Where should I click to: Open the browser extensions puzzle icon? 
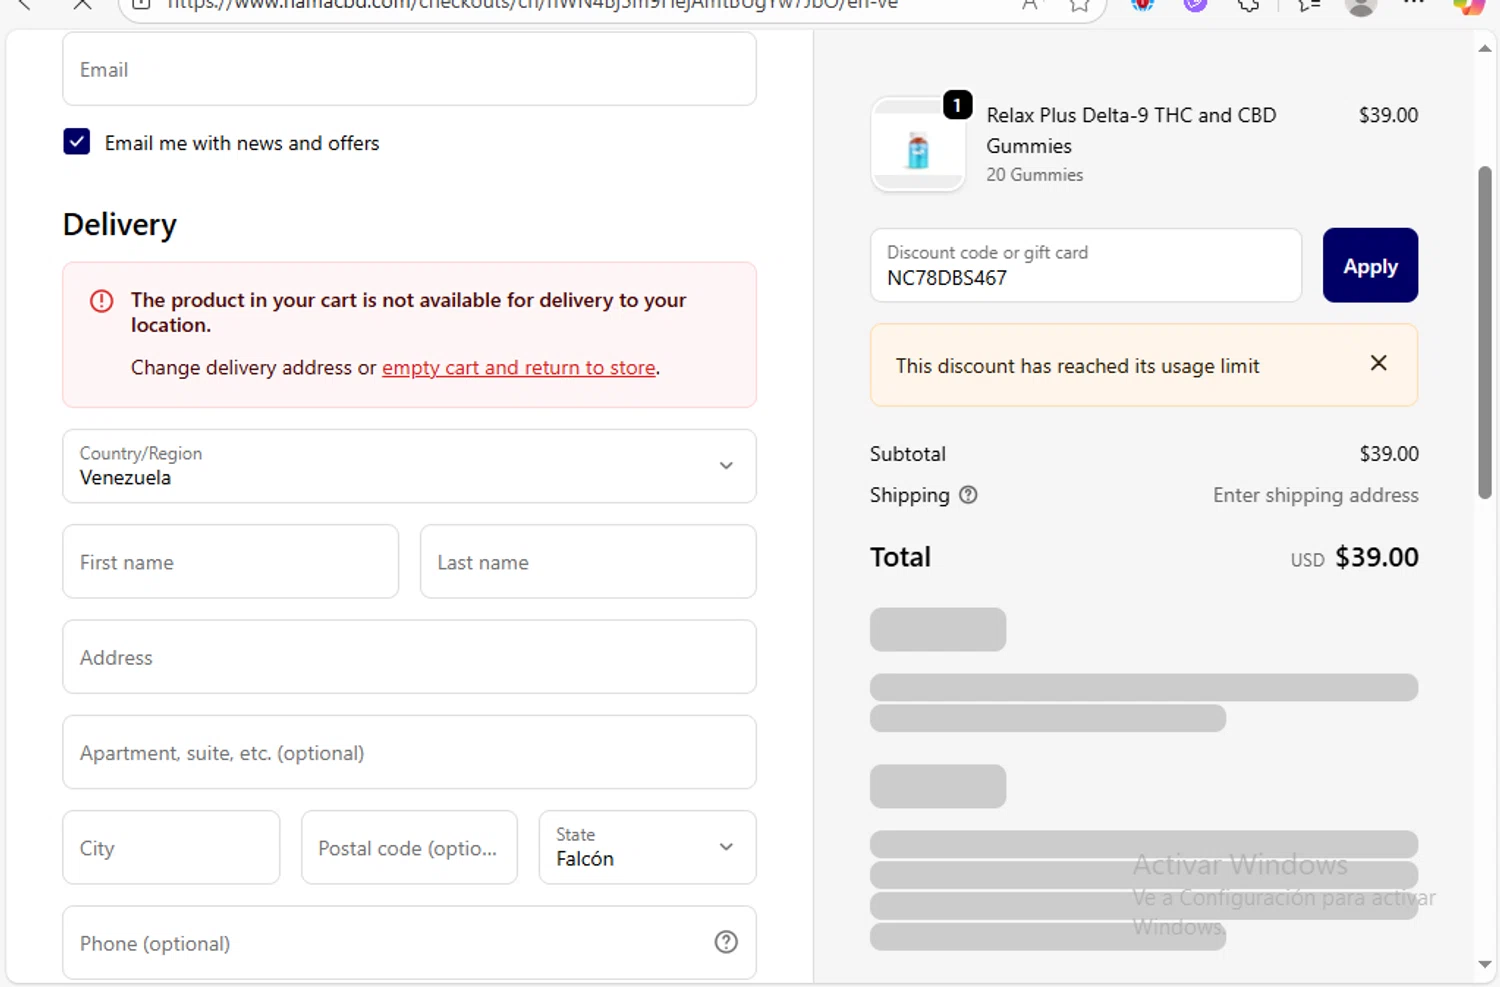pyautogui.click(x=1248, y=5)
